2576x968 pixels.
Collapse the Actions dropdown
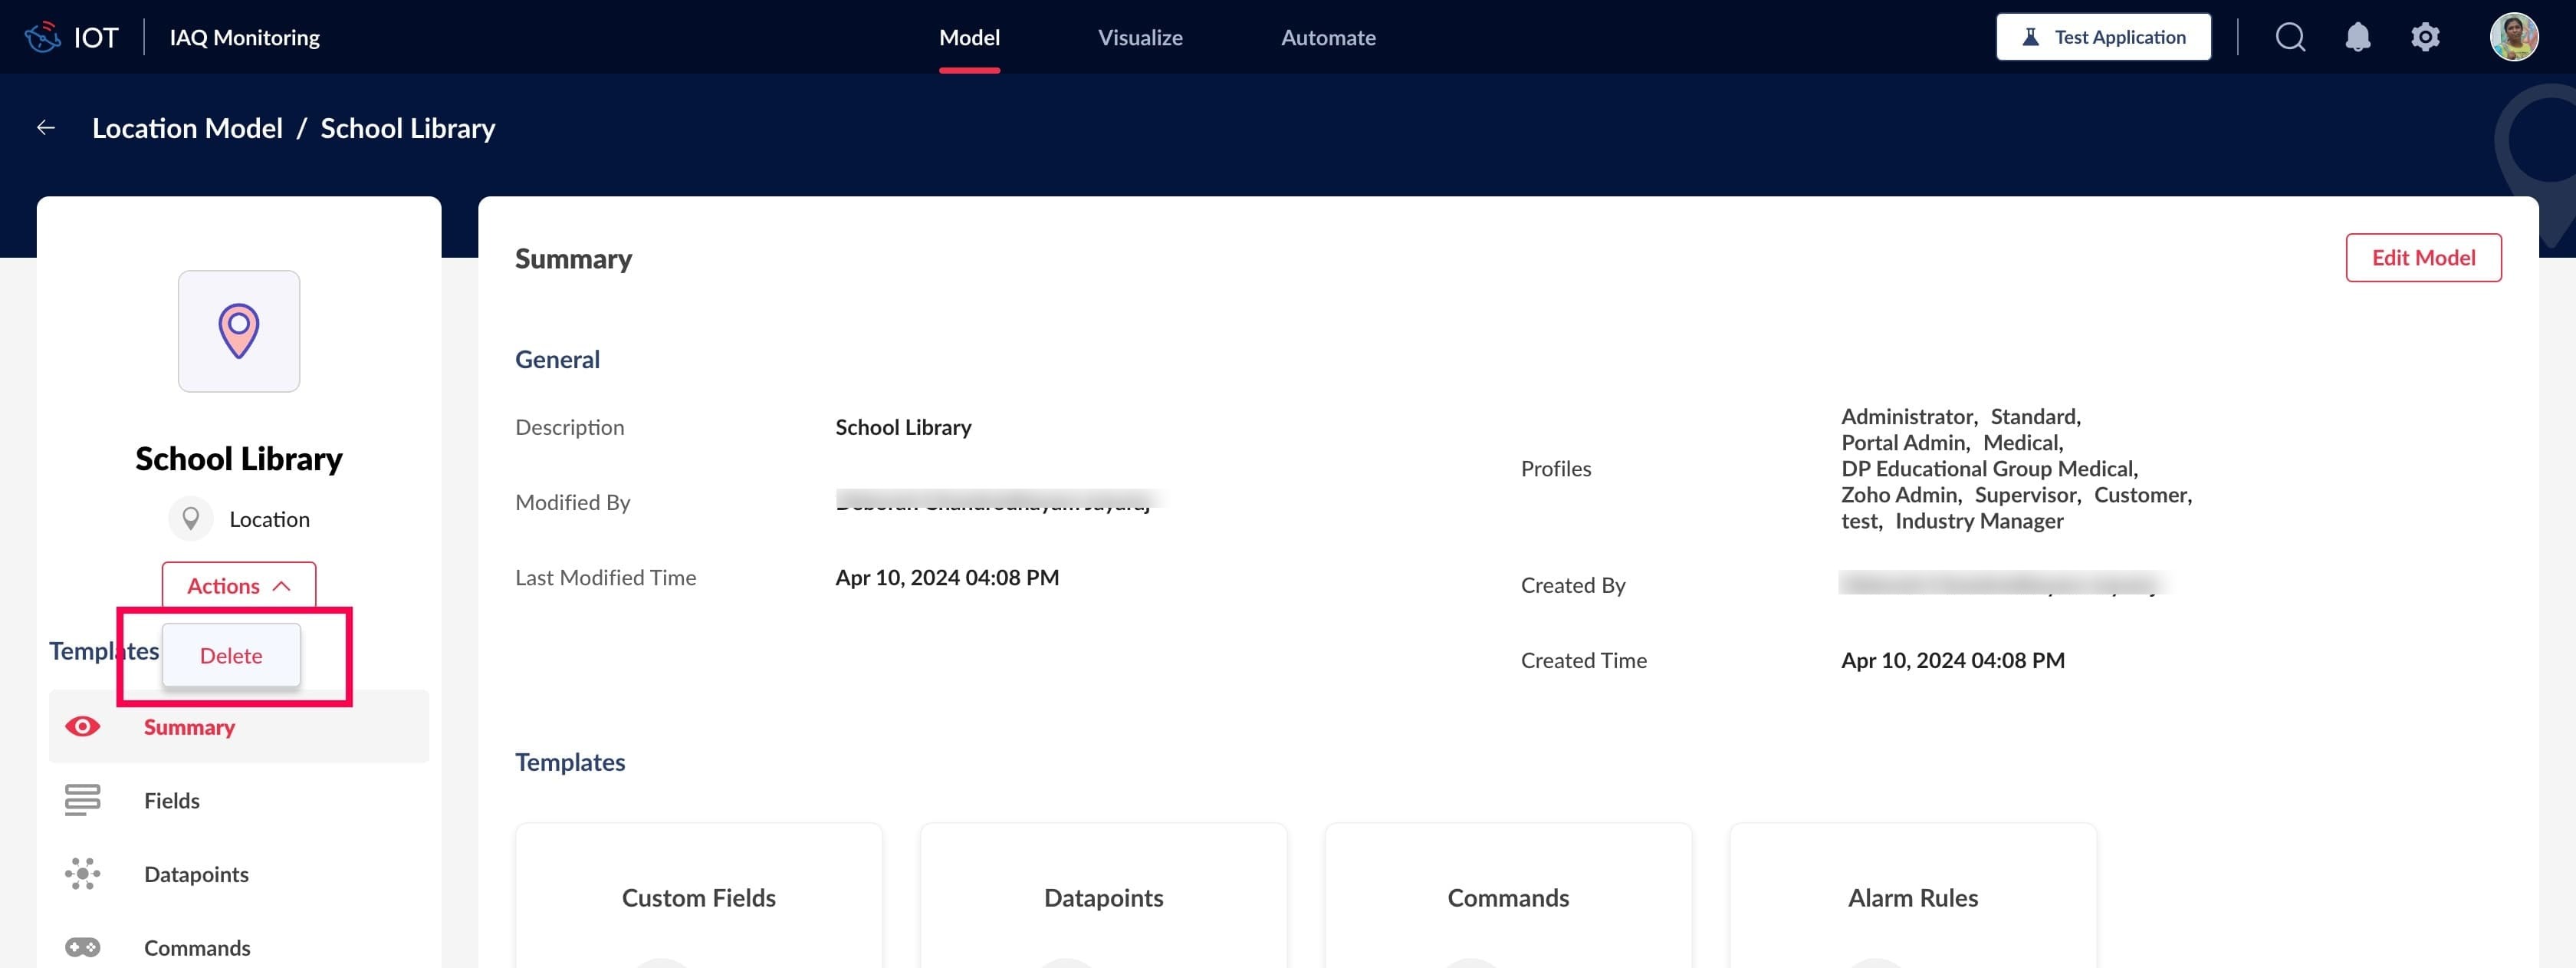point(239,586)
